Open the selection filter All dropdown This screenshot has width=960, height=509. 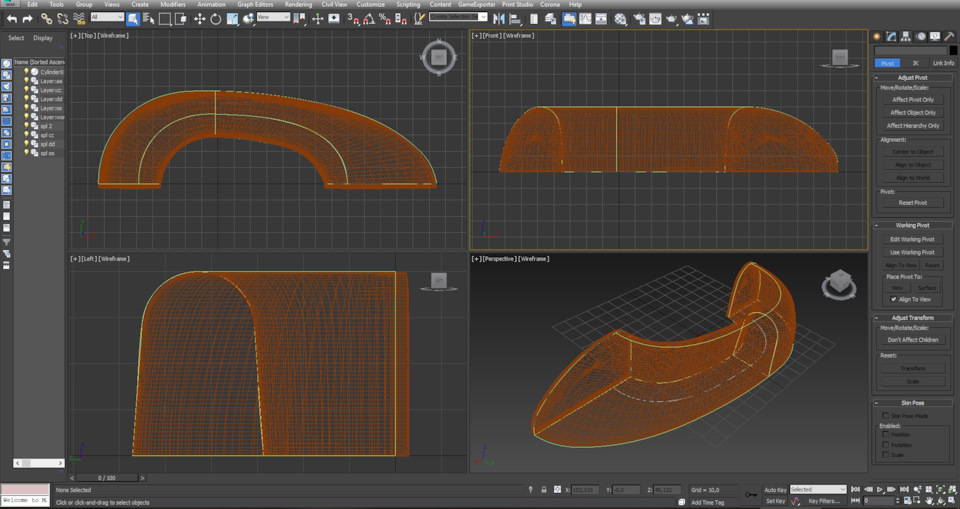point(107,17)
